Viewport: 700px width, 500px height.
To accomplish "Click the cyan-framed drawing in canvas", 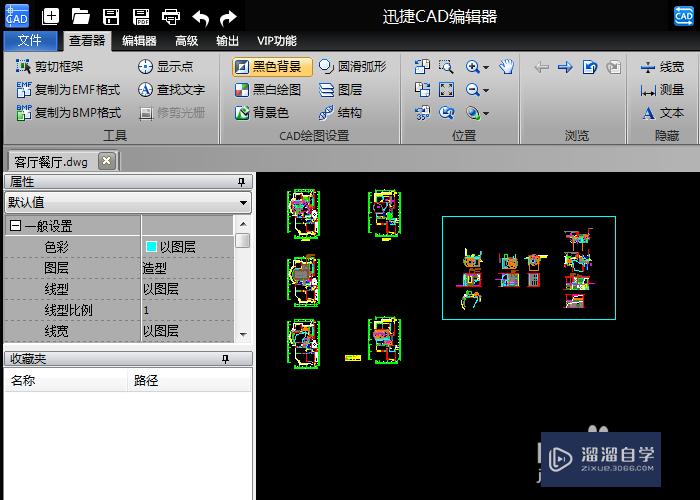I will pyautogui.click(x=529, y=268).
